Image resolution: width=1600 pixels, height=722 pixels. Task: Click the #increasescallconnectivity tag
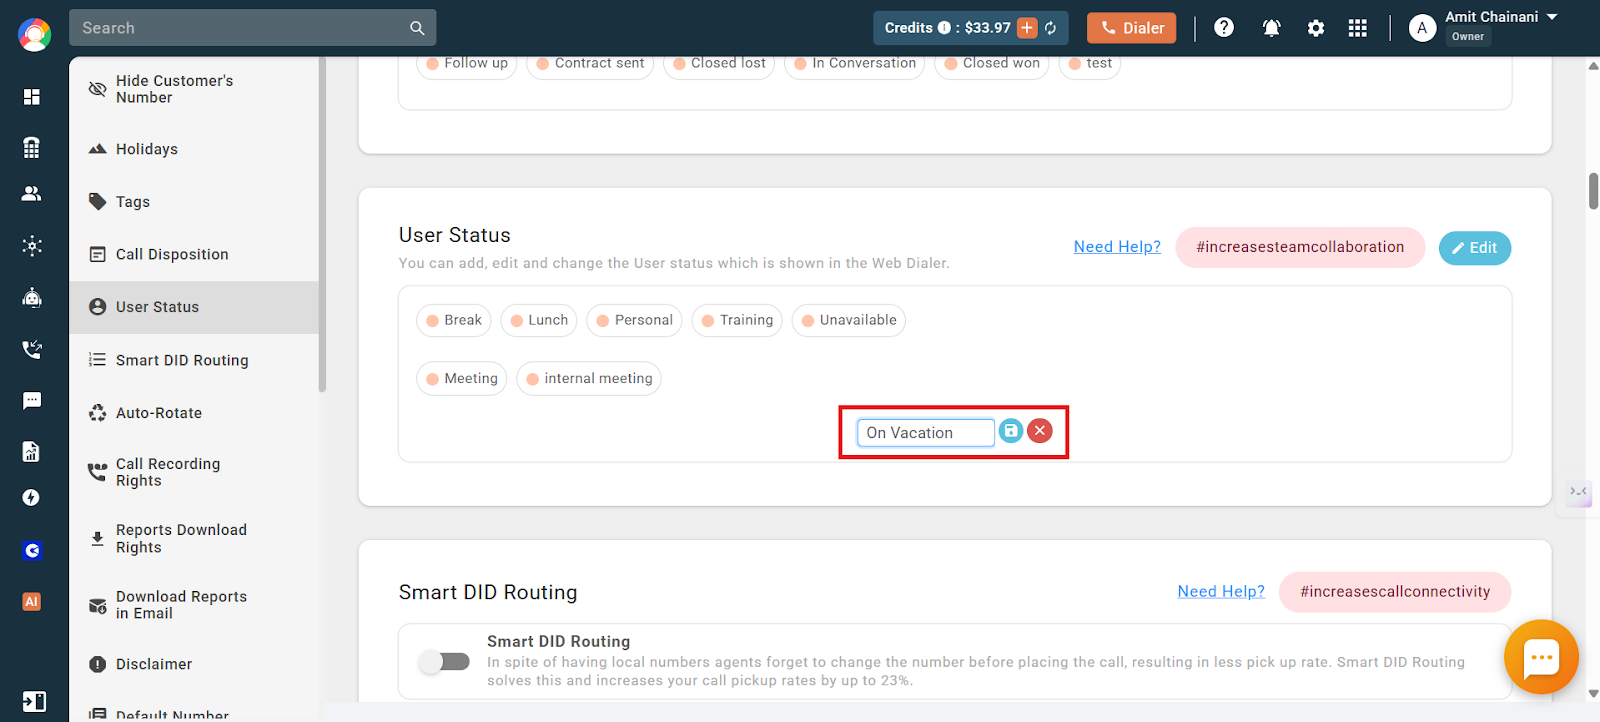pos(1395,592)
